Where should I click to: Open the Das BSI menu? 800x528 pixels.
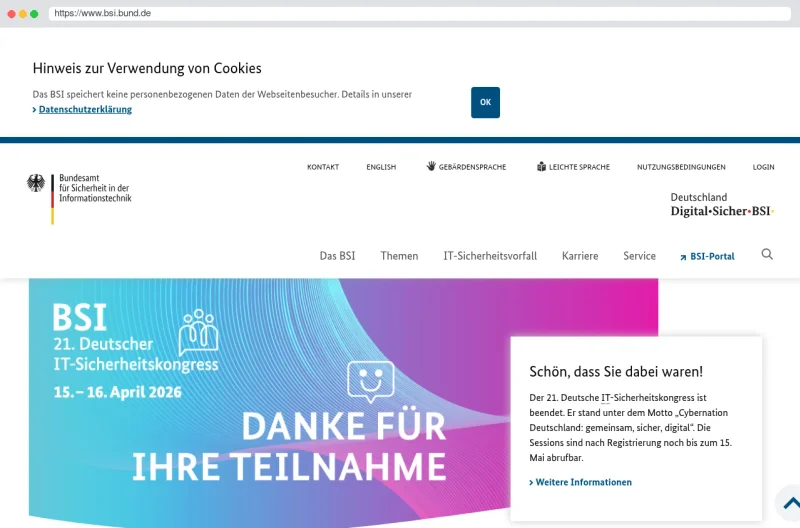click(337, 256)
